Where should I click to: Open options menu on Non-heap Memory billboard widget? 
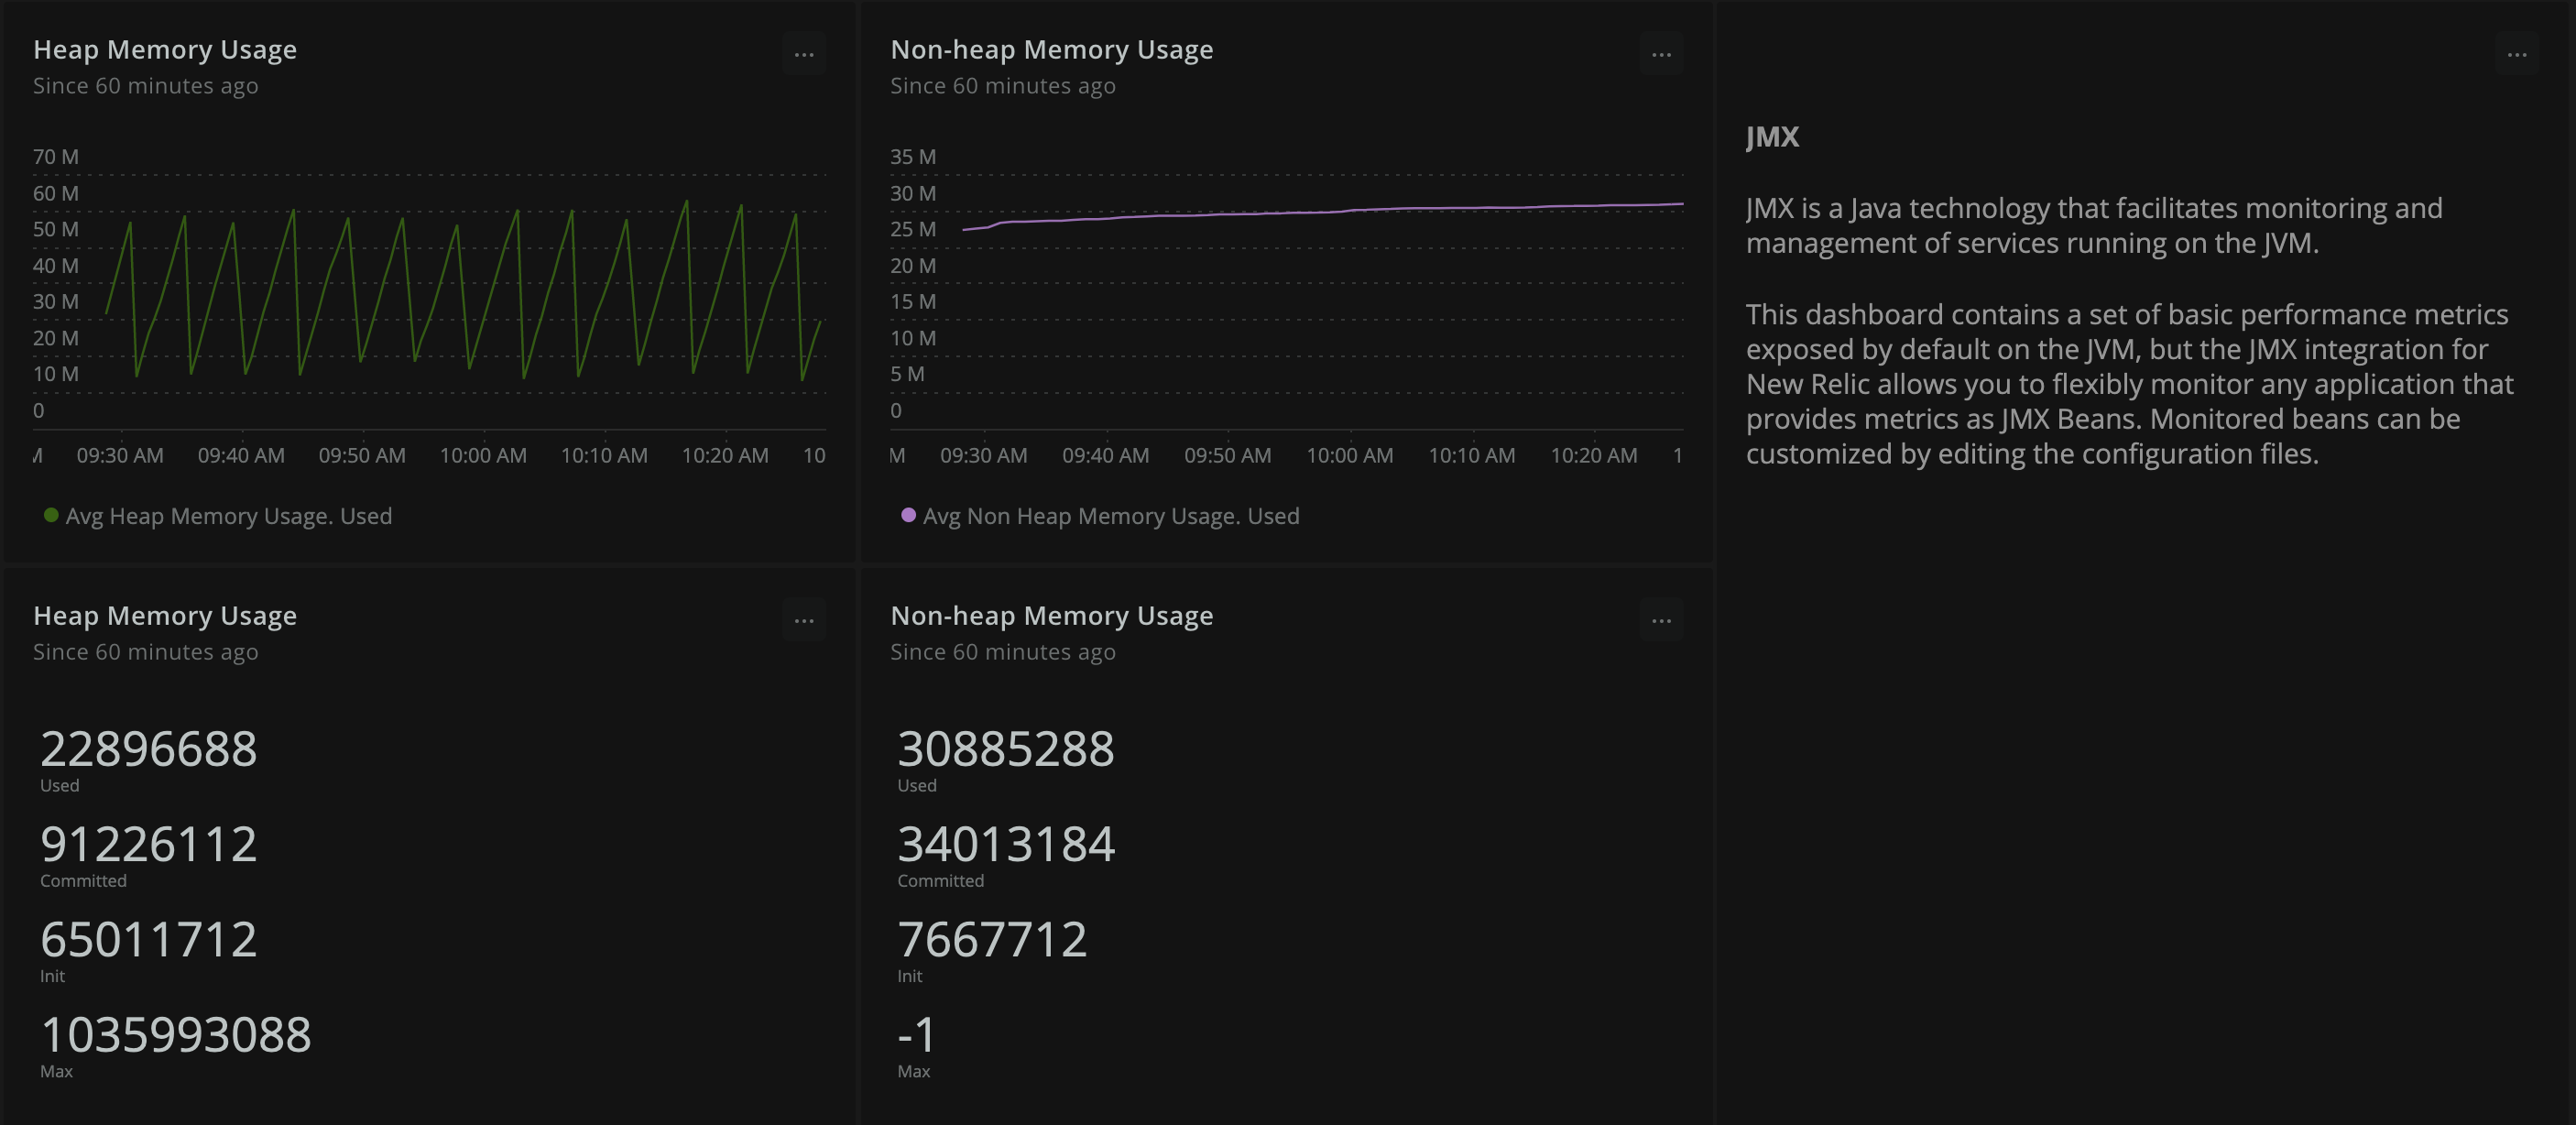point(1661,621)
